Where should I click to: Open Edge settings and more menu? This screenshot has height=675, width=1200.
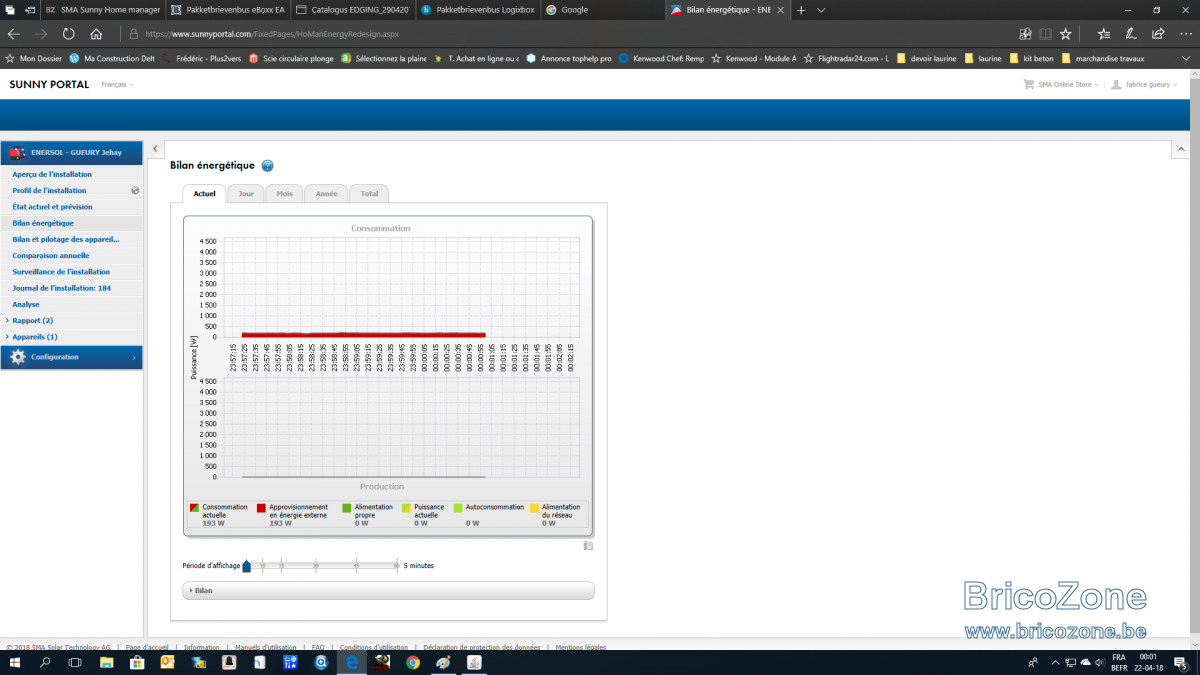[1184, 33]
